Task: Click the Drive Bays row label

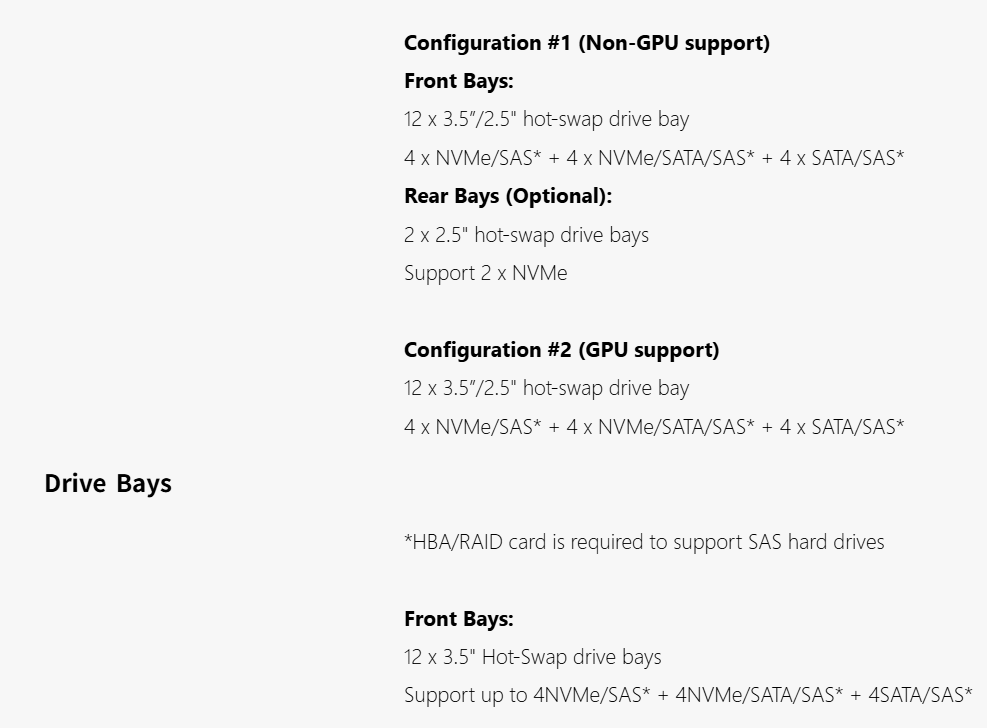Action: [x=108, y=484]
